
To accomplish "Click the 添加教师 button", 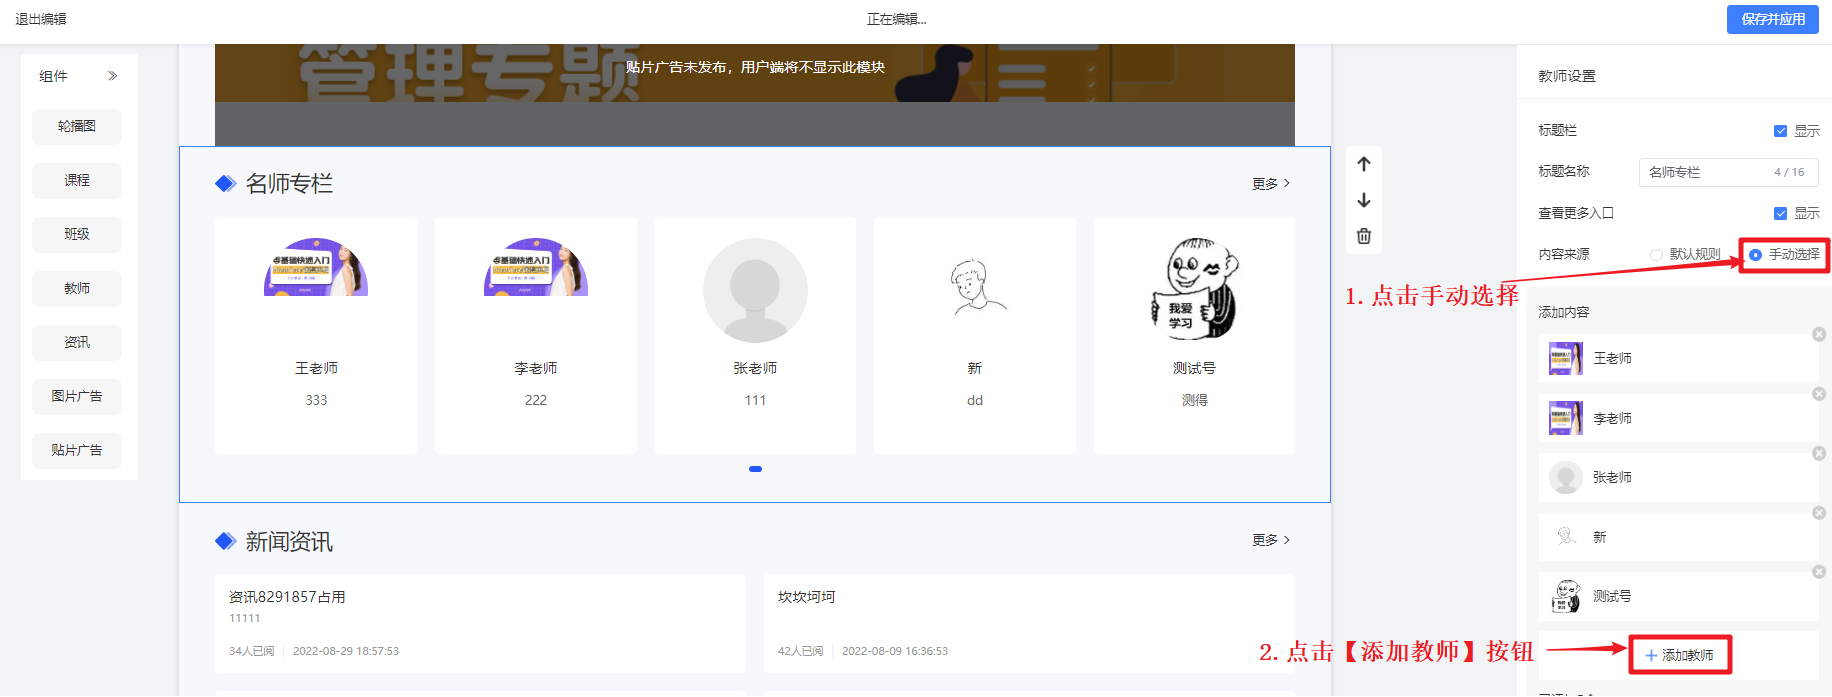I will 1679,655.
